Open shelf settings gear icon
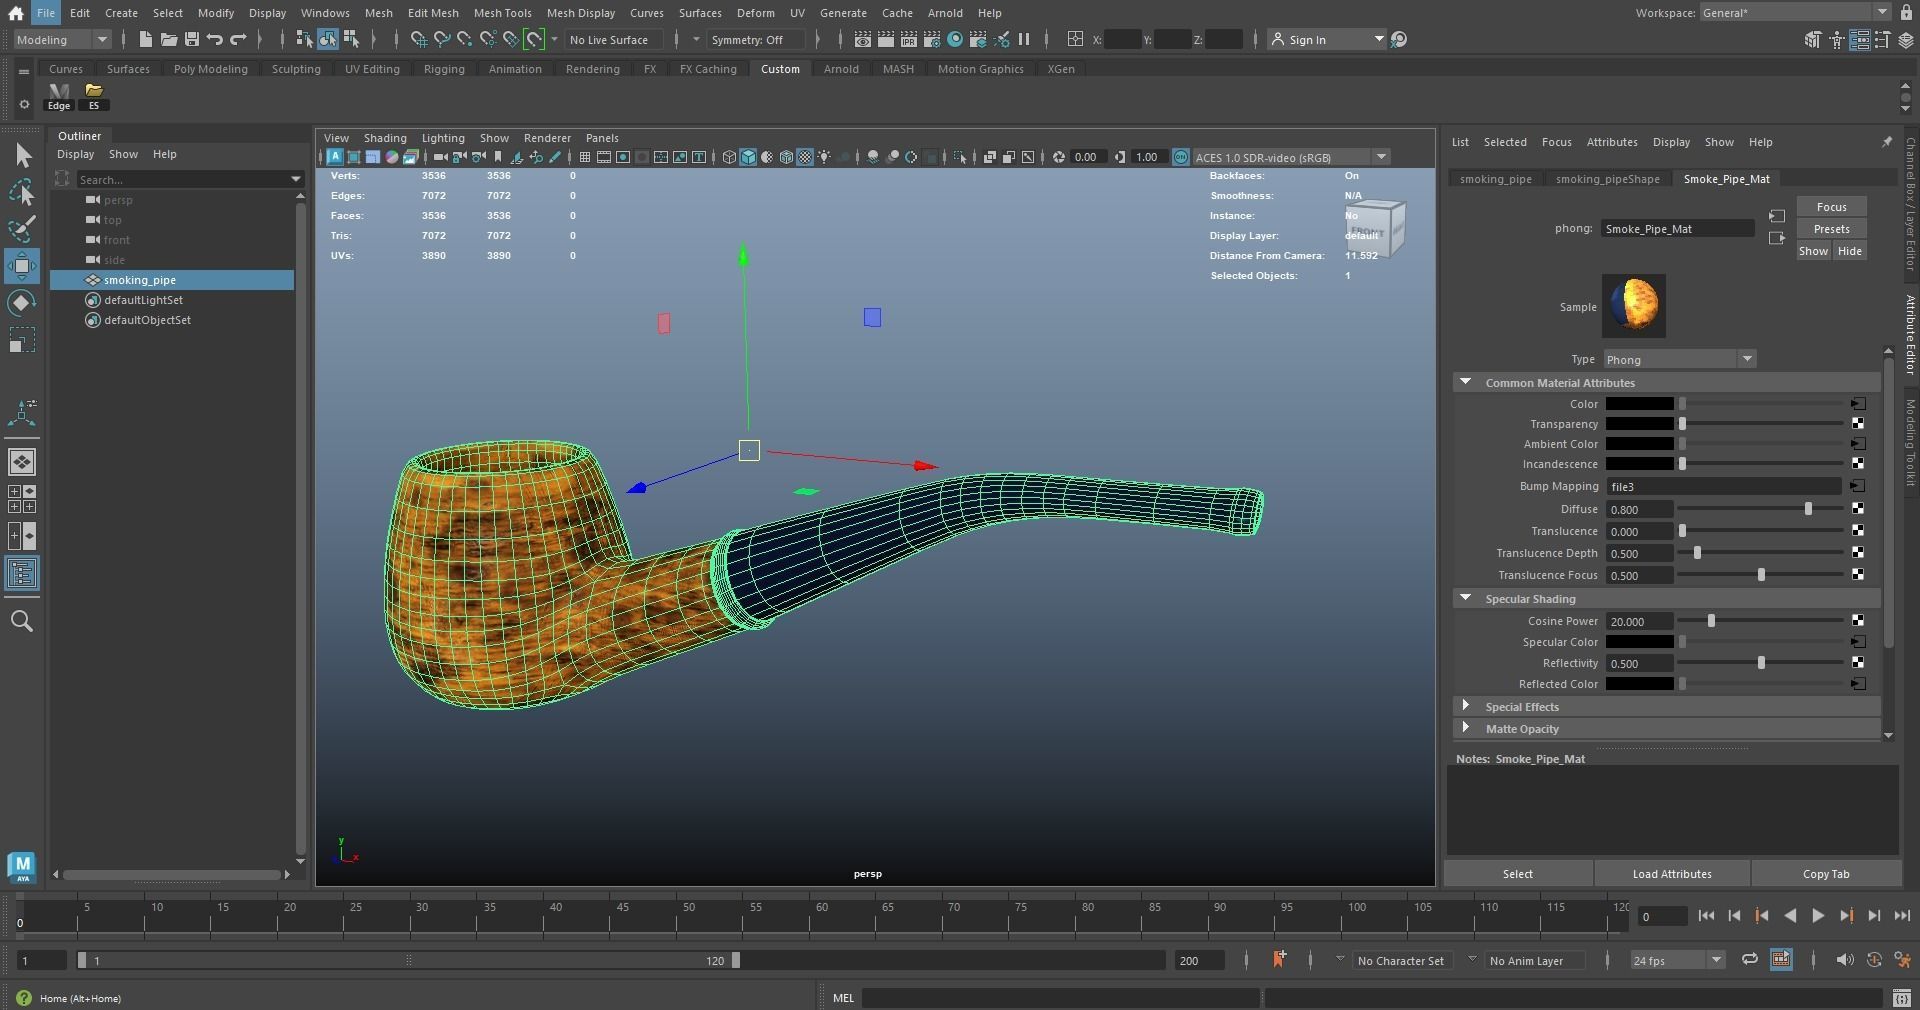This screenshot has height=1010, width=1920. pyautogui.click(x=24, y=104)
